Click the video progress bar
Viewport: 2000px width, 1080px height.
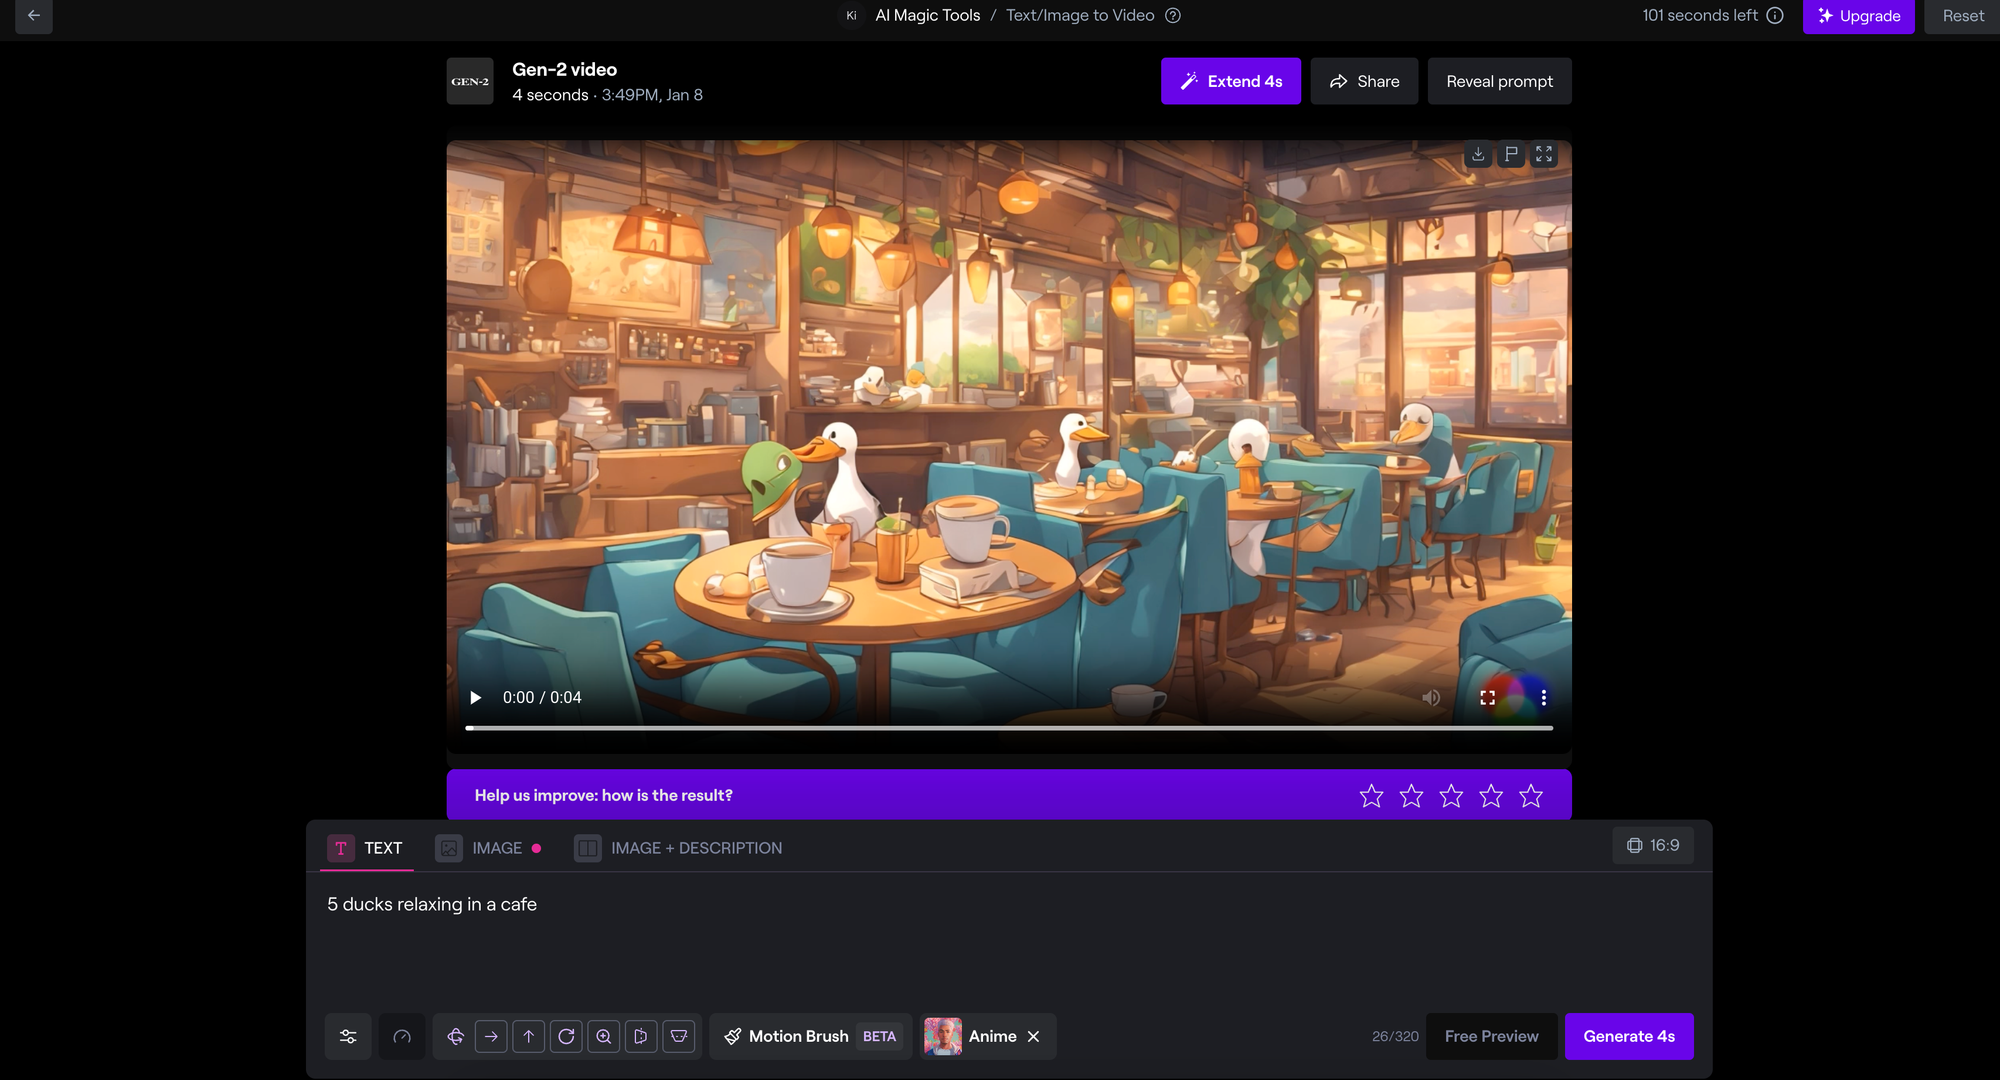(x=1008, y=728)
